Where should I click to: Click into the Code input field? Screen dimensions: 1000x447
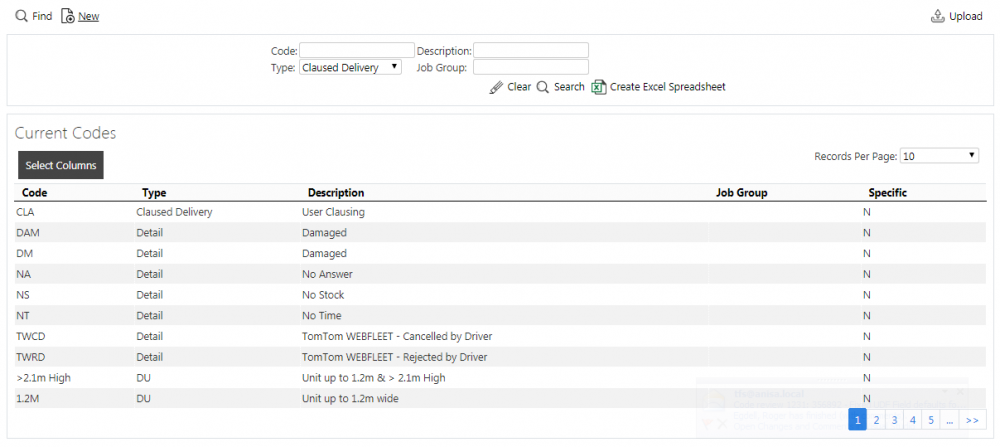[357, 50]
